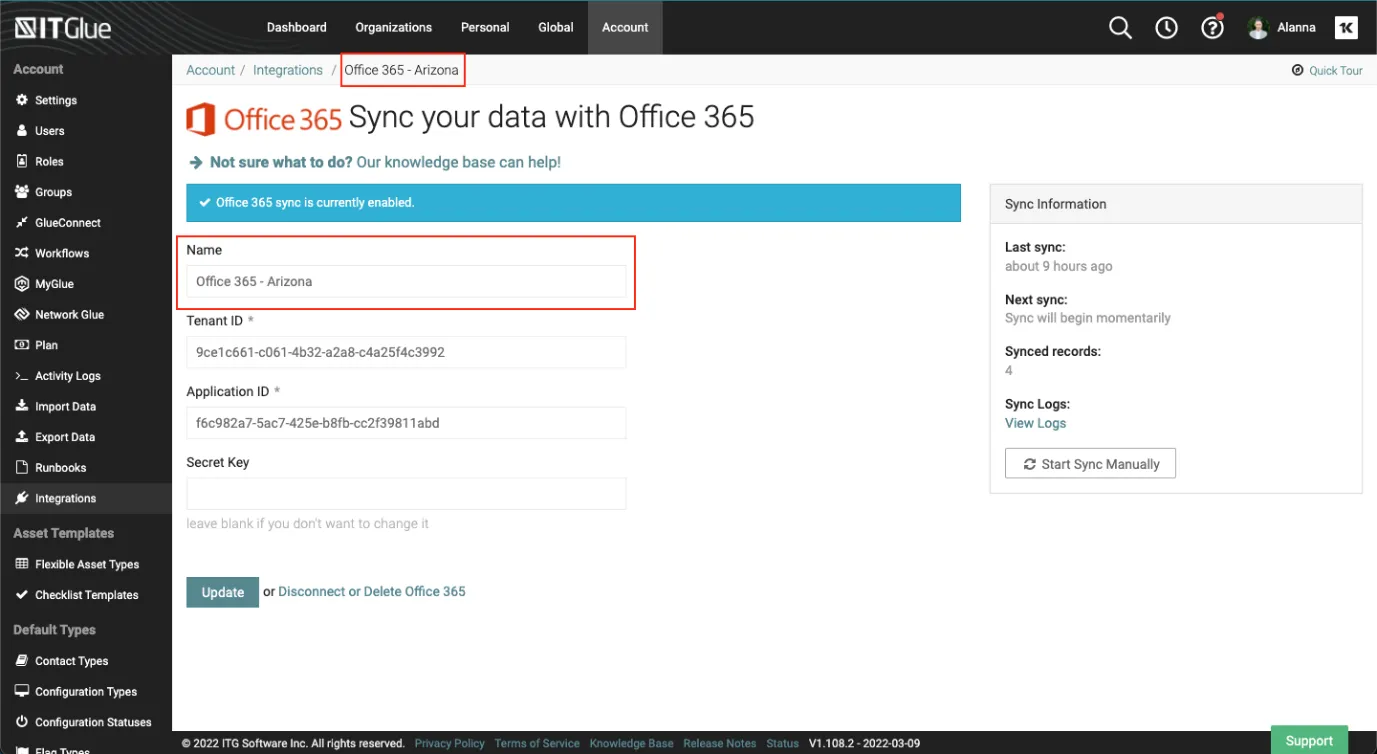Click the ITGlue logo
This screenshot has width=1377, height=754.
click(62, 28)
